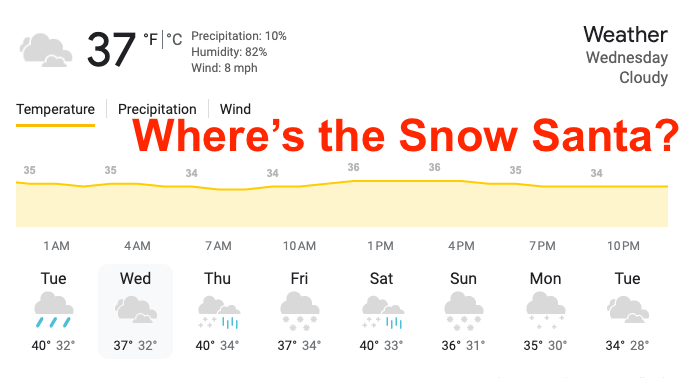Screen dimensions: 680x378
Task: Choose the Fri day forecast label
Action: 299,278
